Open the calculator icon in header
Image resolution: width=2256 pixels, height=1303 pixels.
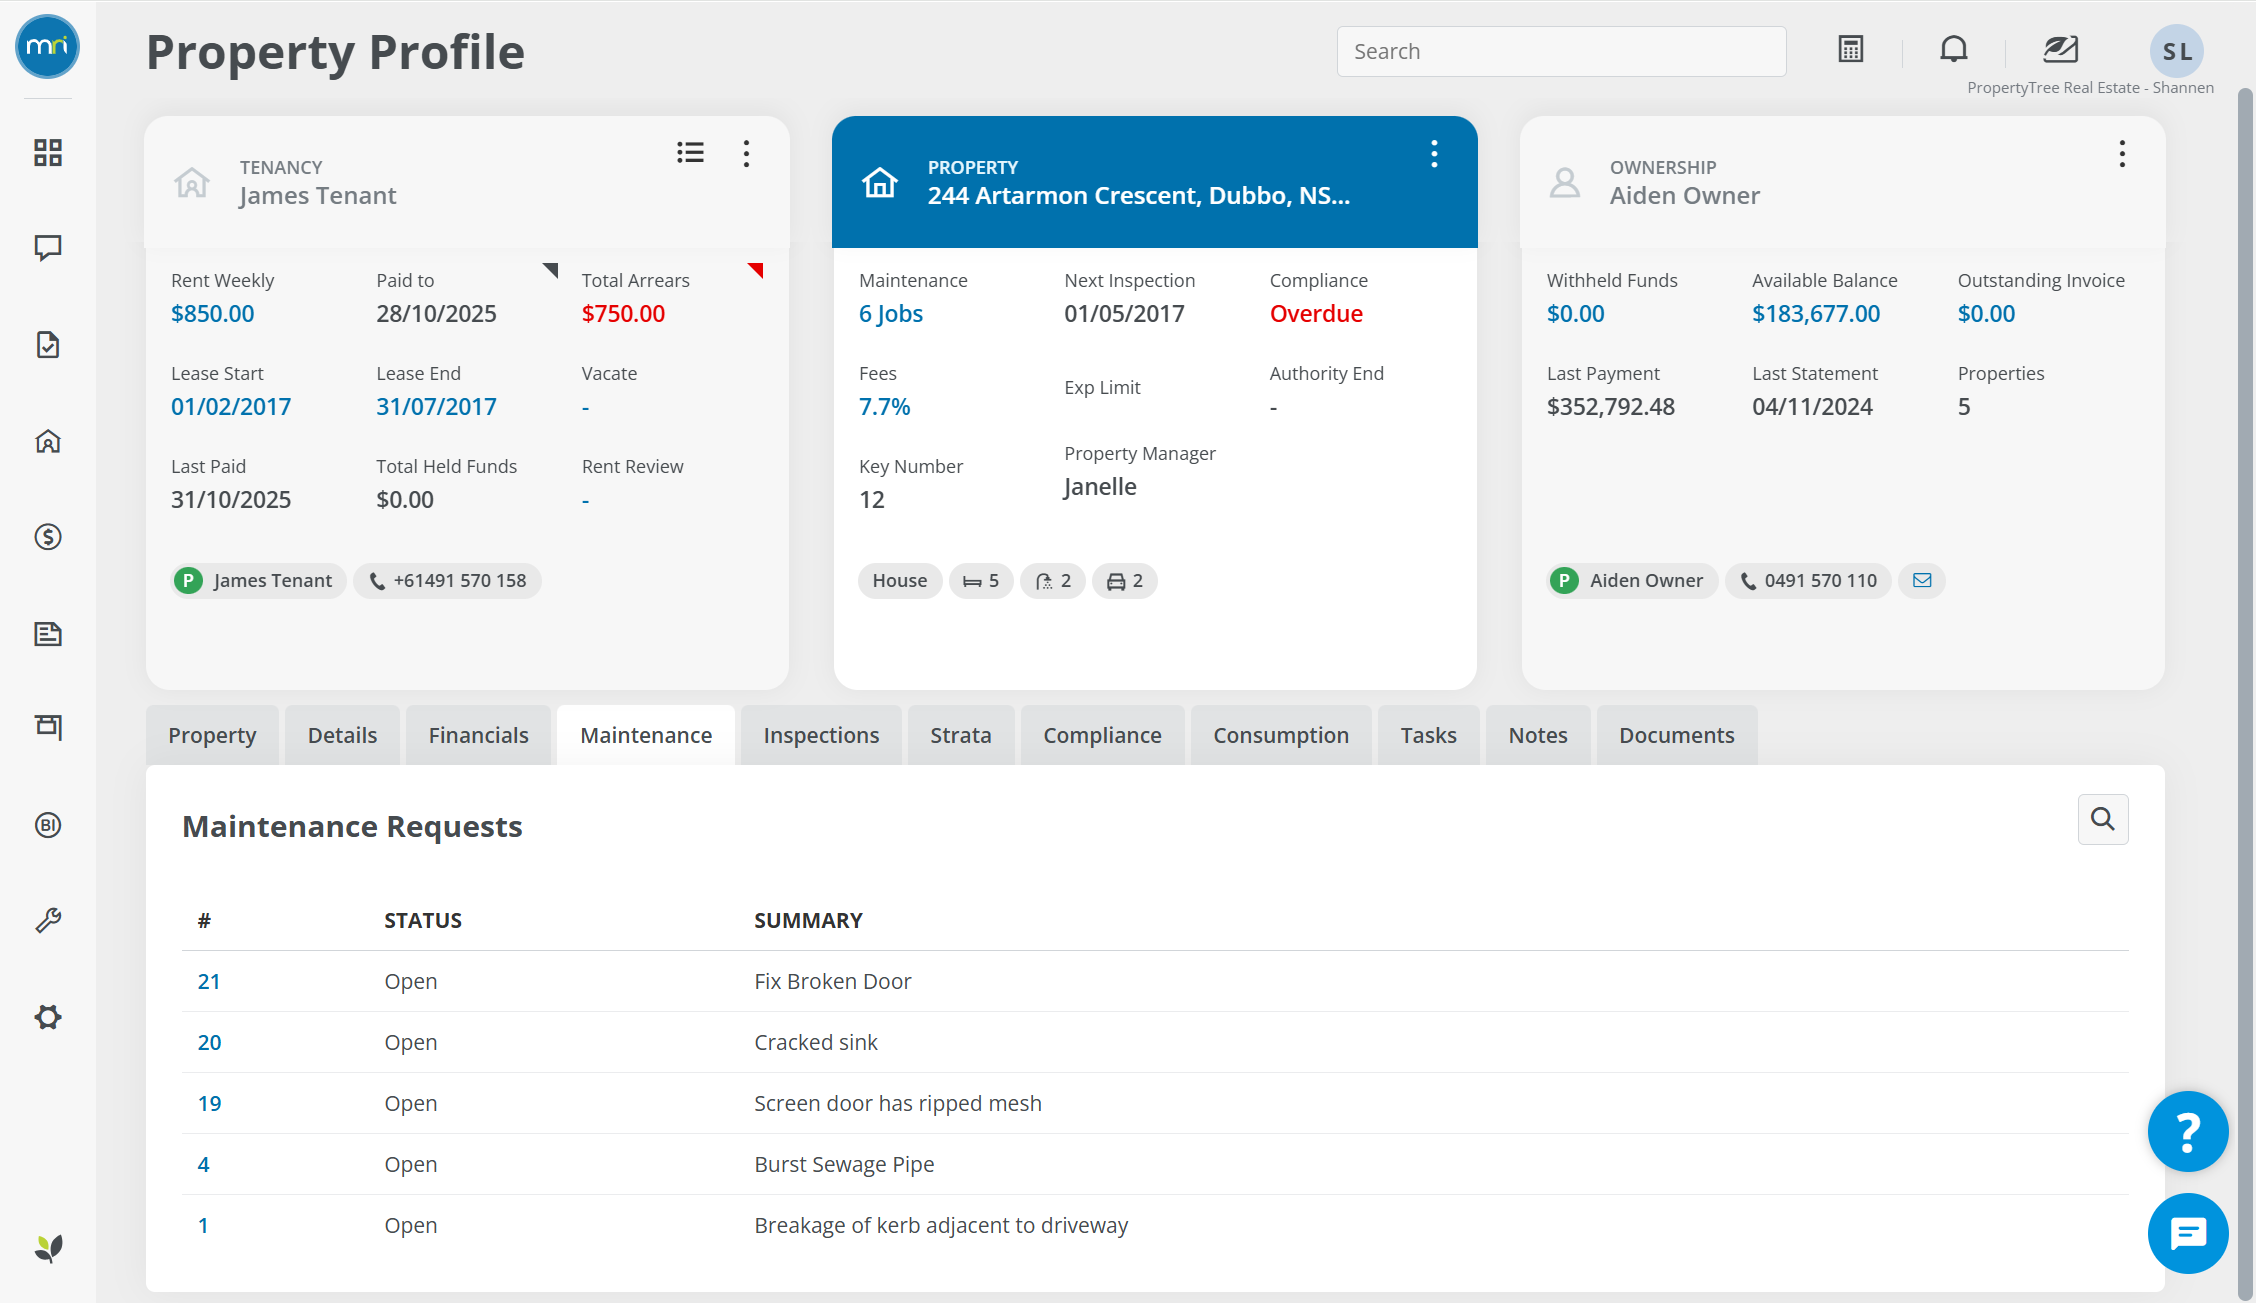(1851, 49)
